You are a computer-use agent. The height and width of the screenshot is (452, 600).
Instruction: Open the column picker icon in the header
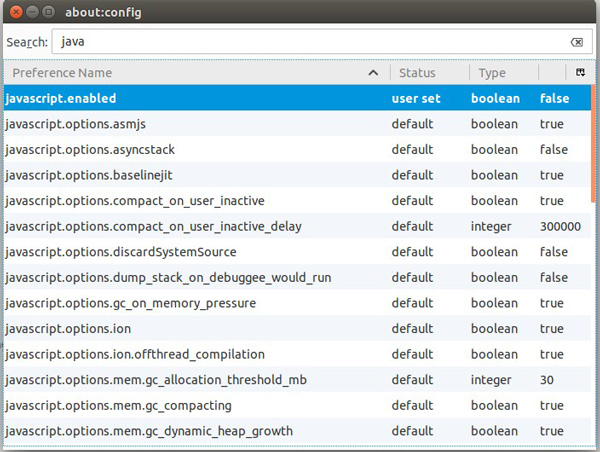(580, 72)
